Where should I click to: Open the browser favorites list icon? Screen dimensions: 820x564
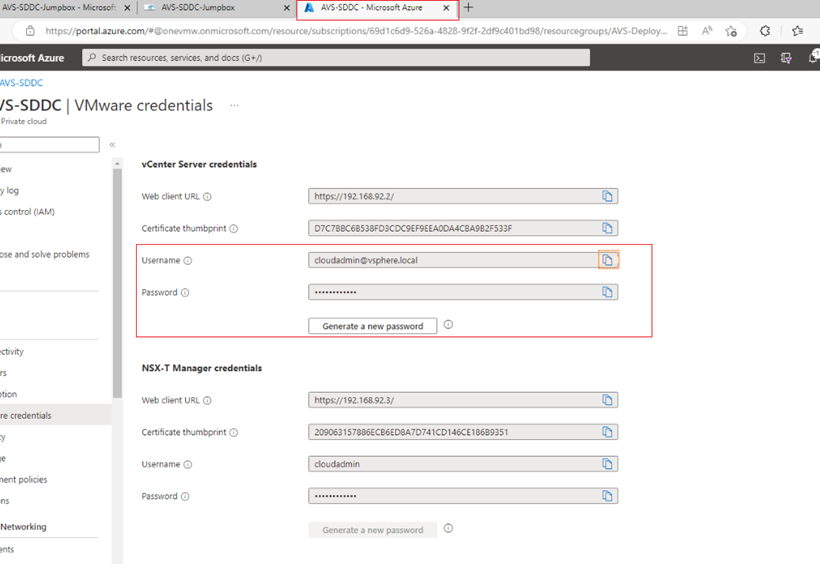tap(798, 31)
